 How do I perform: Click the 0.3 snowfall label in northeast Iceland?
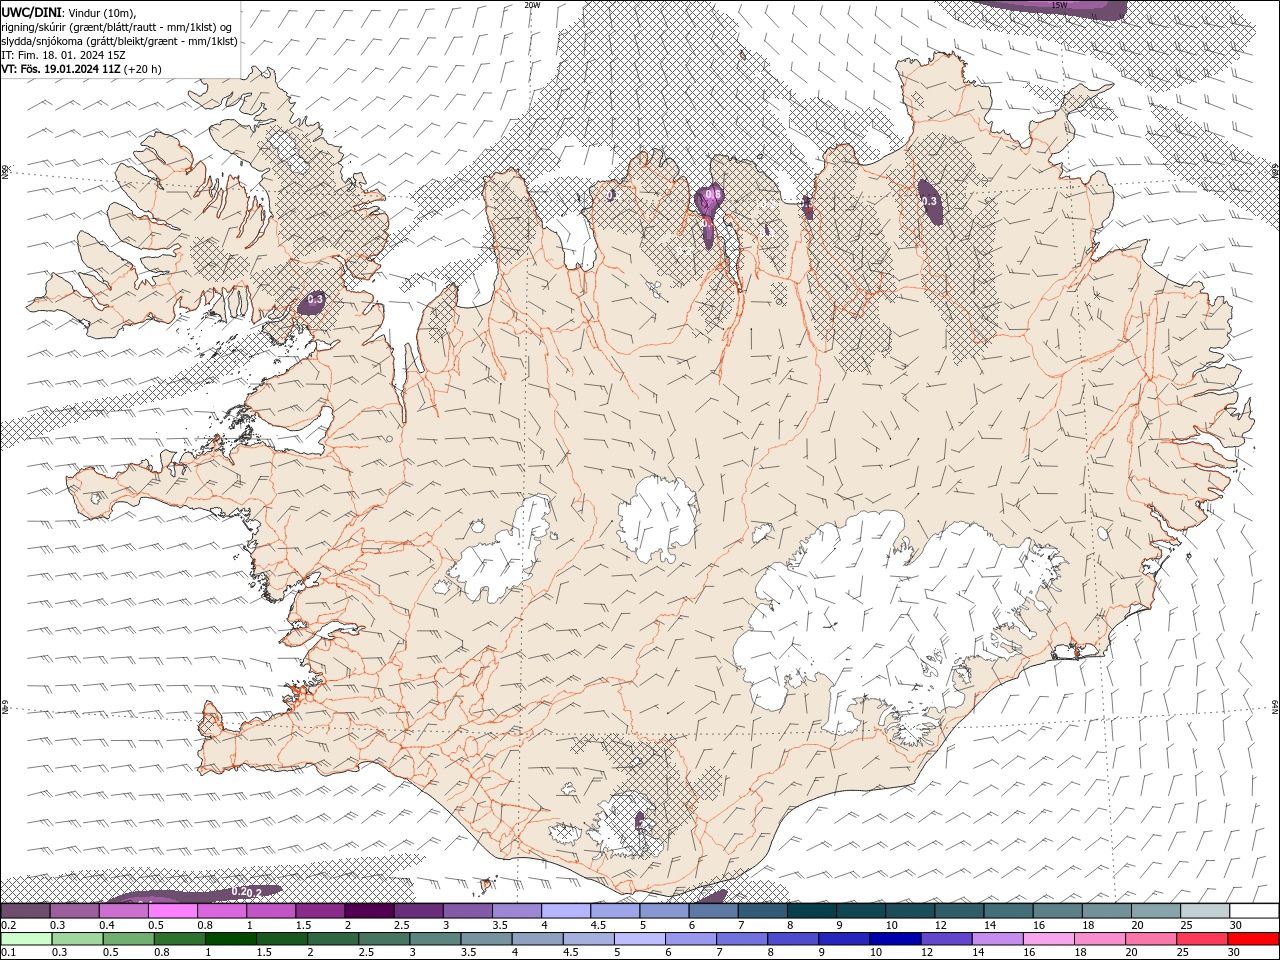pyautogui.click(x=929, y=201)
